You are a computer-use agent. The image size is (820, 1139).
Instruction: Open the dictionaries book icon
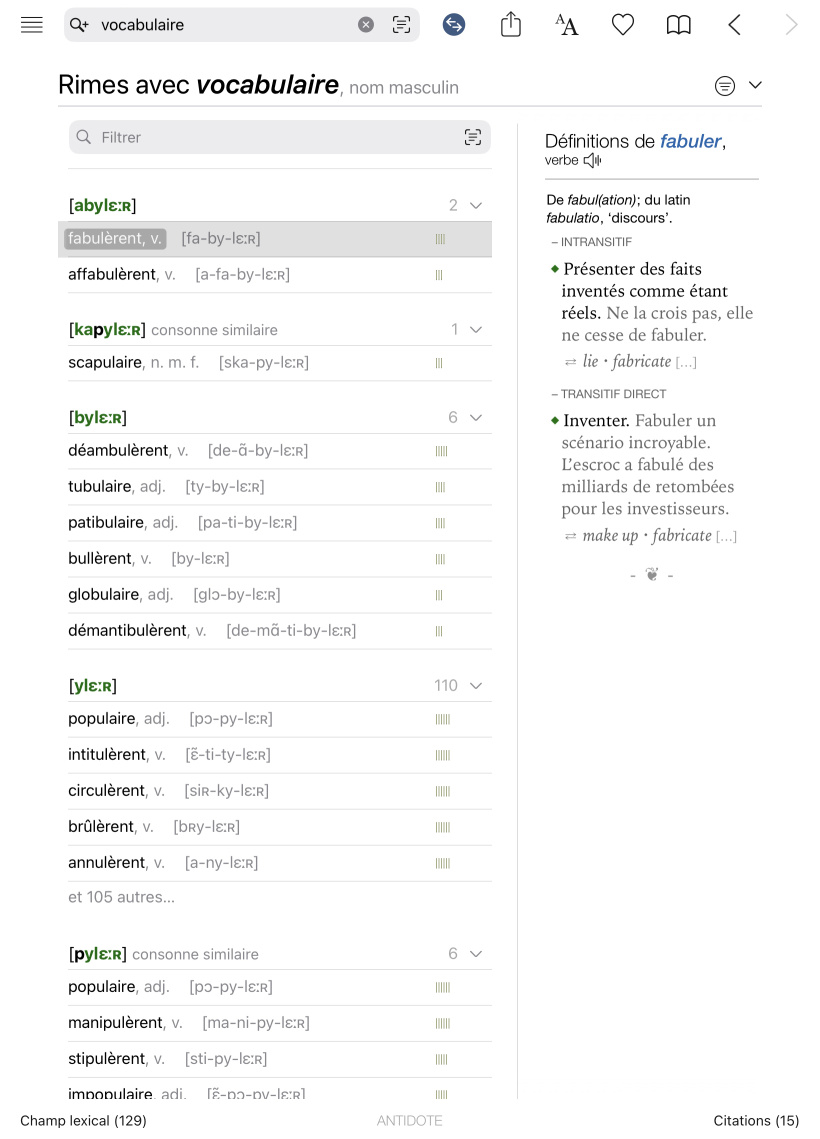point(678,25)
